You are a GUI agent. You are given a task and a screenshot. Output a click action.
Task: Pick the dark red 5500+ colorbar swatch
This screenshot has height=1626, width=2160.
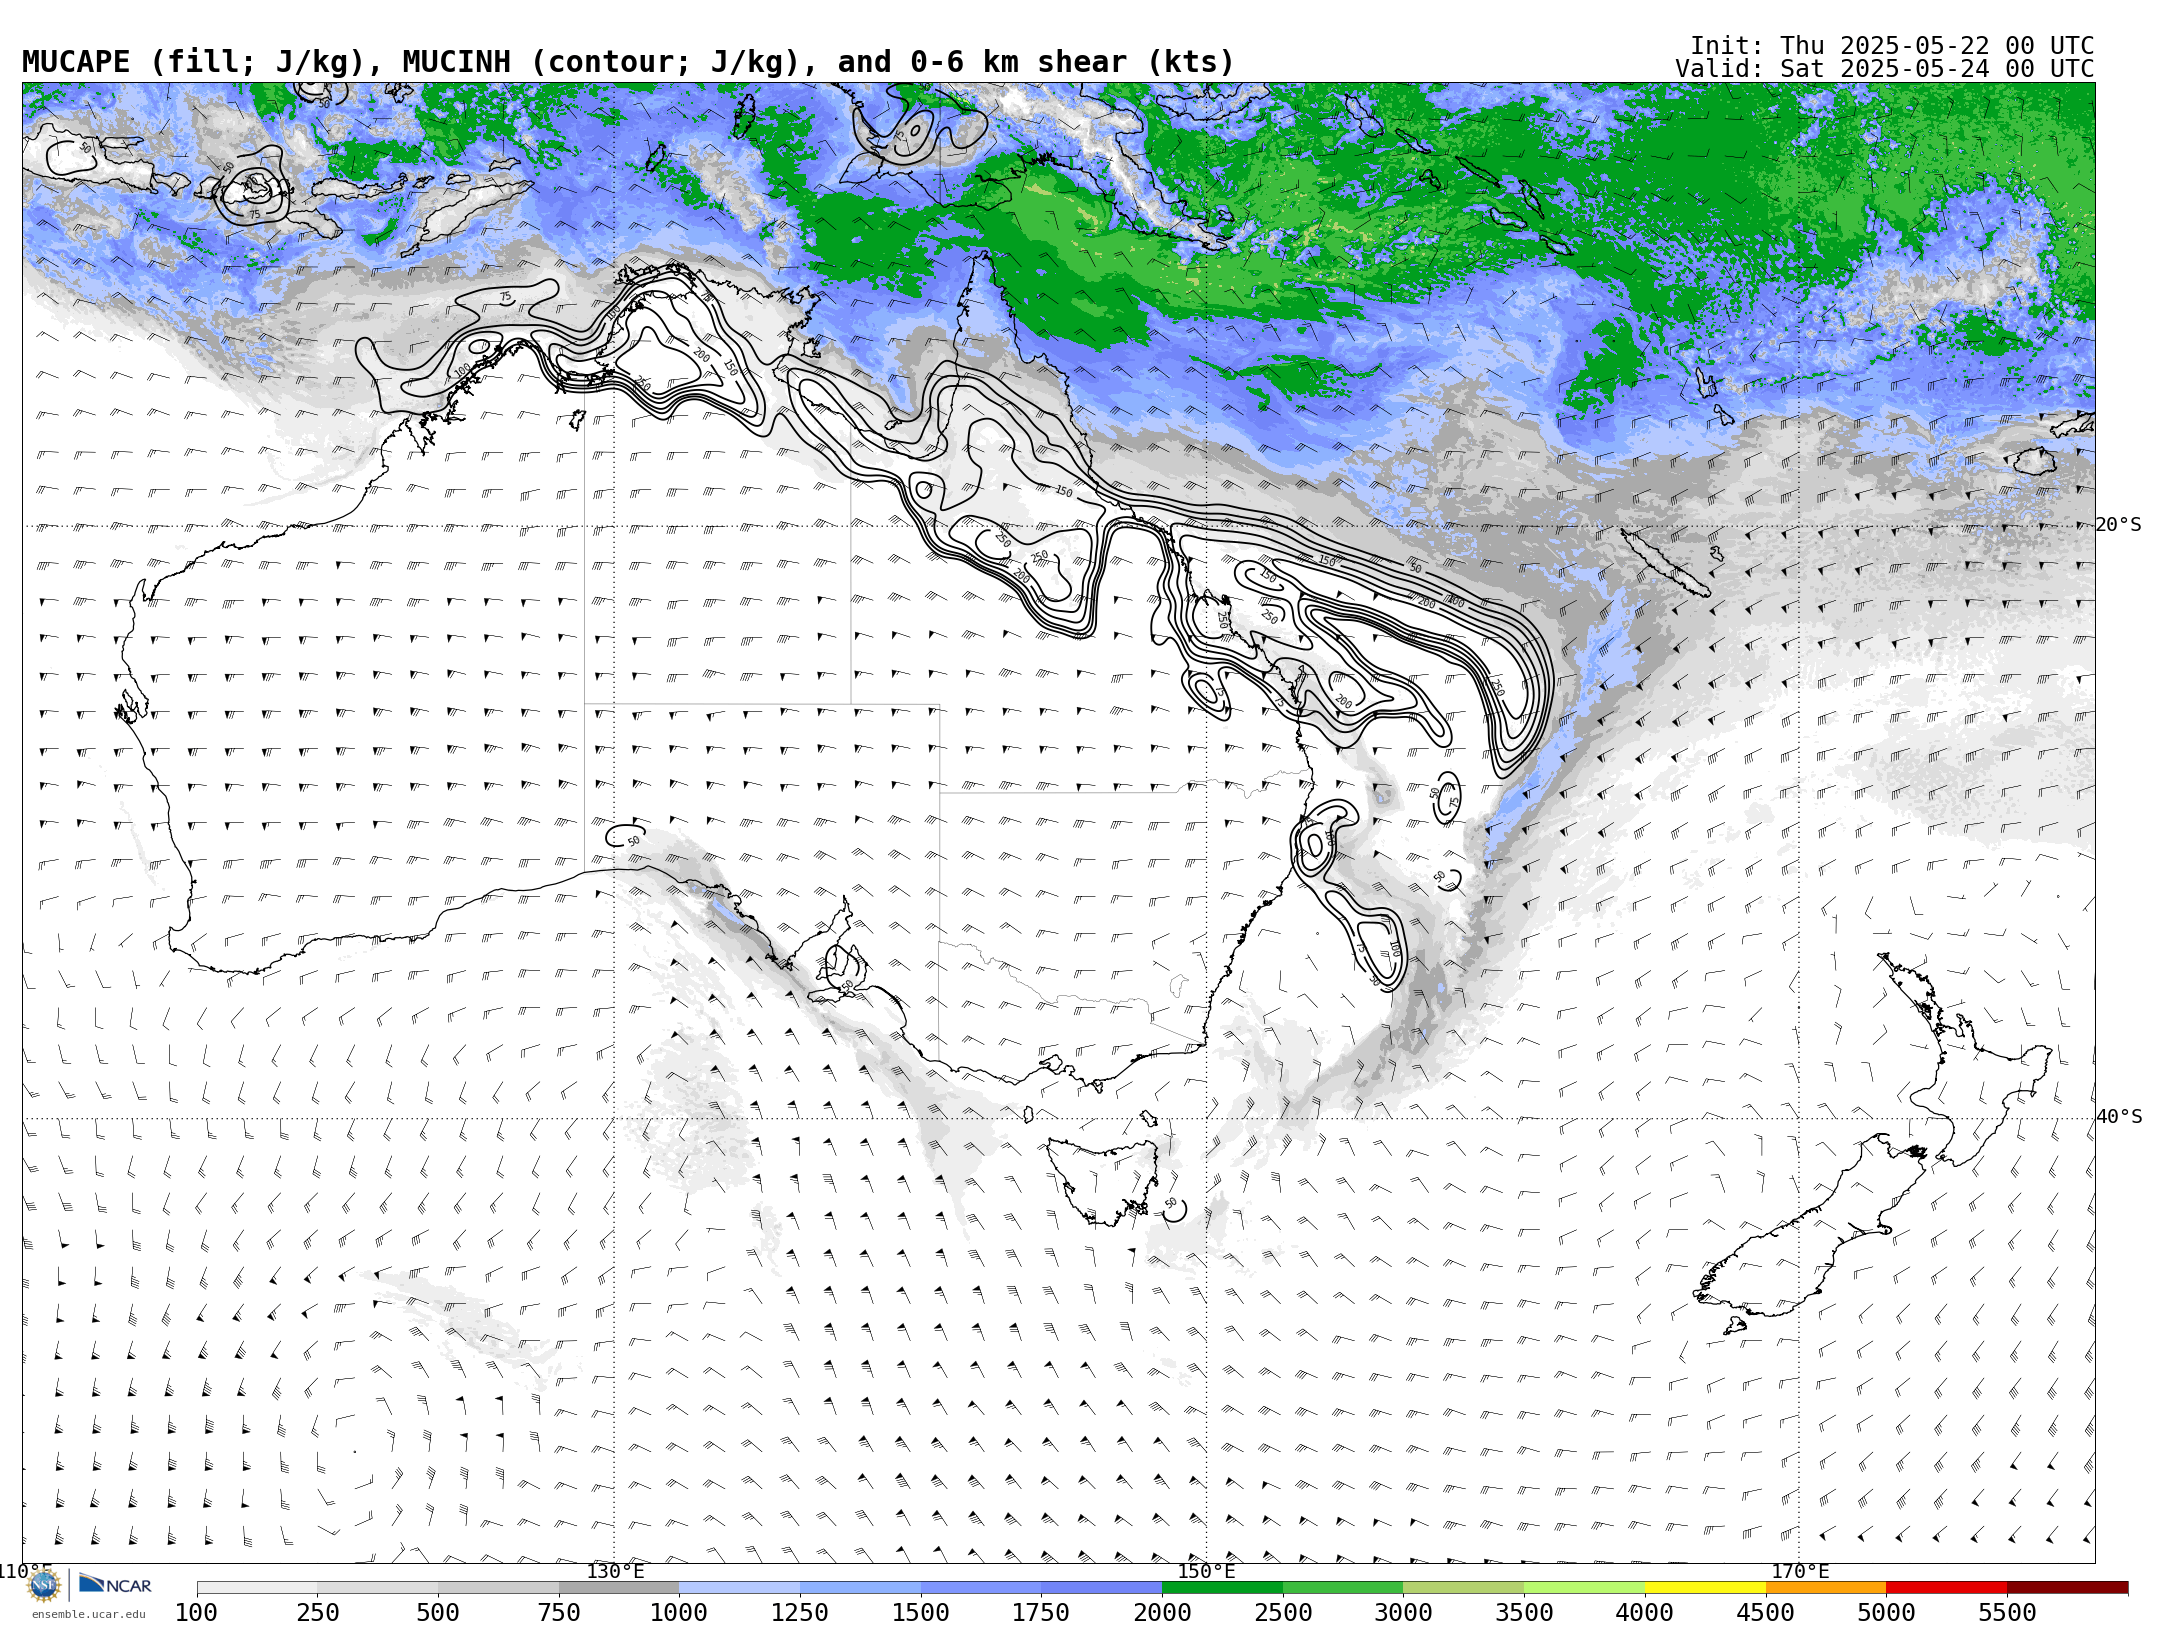pos(2067,1588)
